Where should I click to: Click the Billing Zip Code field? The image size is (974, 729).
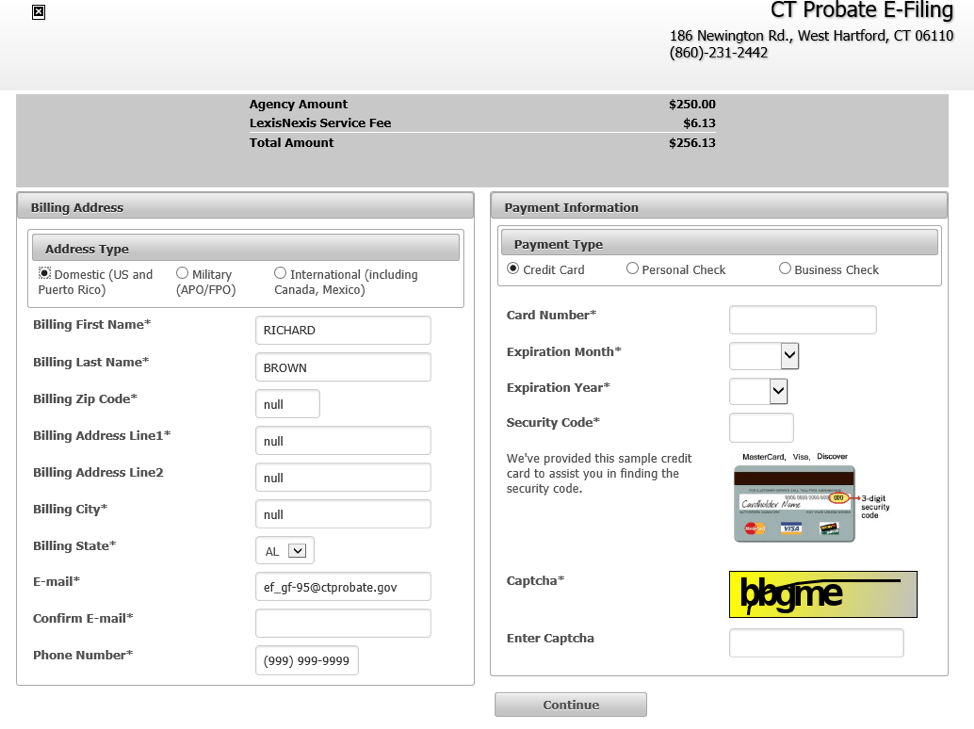click(288, 404)
